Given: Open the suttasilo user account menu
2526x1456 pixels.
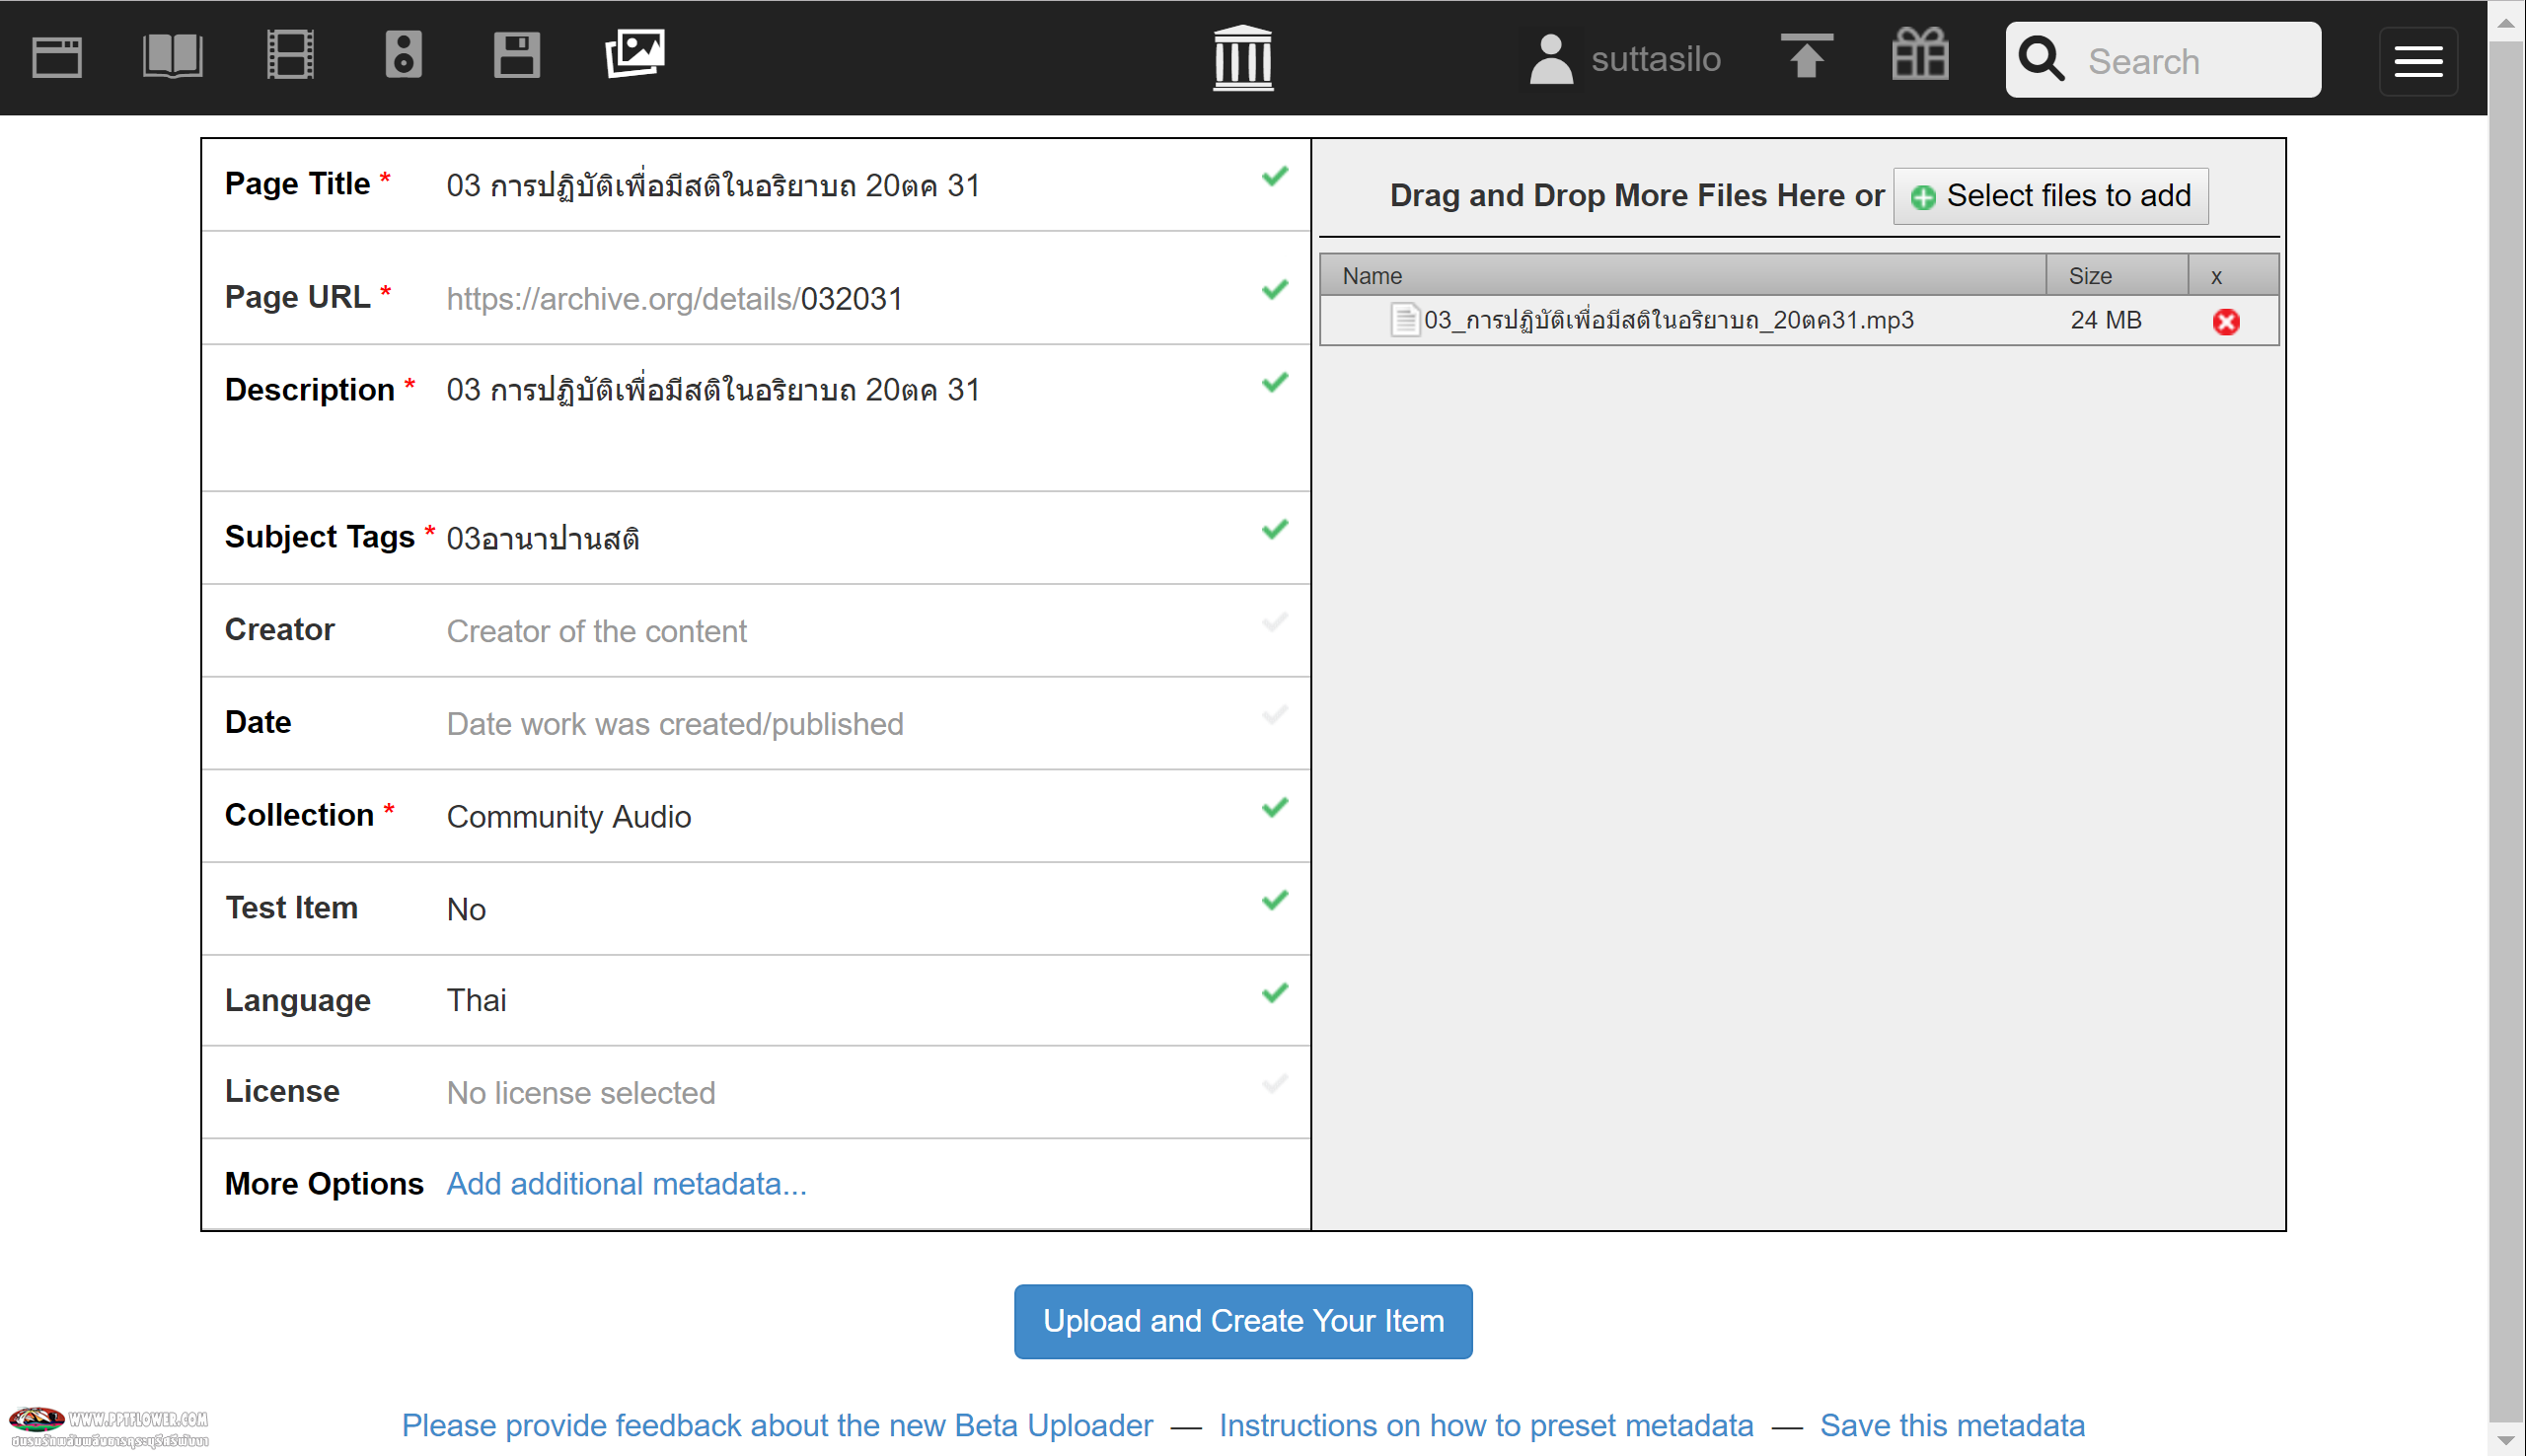Looking at the screenshot, I should point(1624,60).
